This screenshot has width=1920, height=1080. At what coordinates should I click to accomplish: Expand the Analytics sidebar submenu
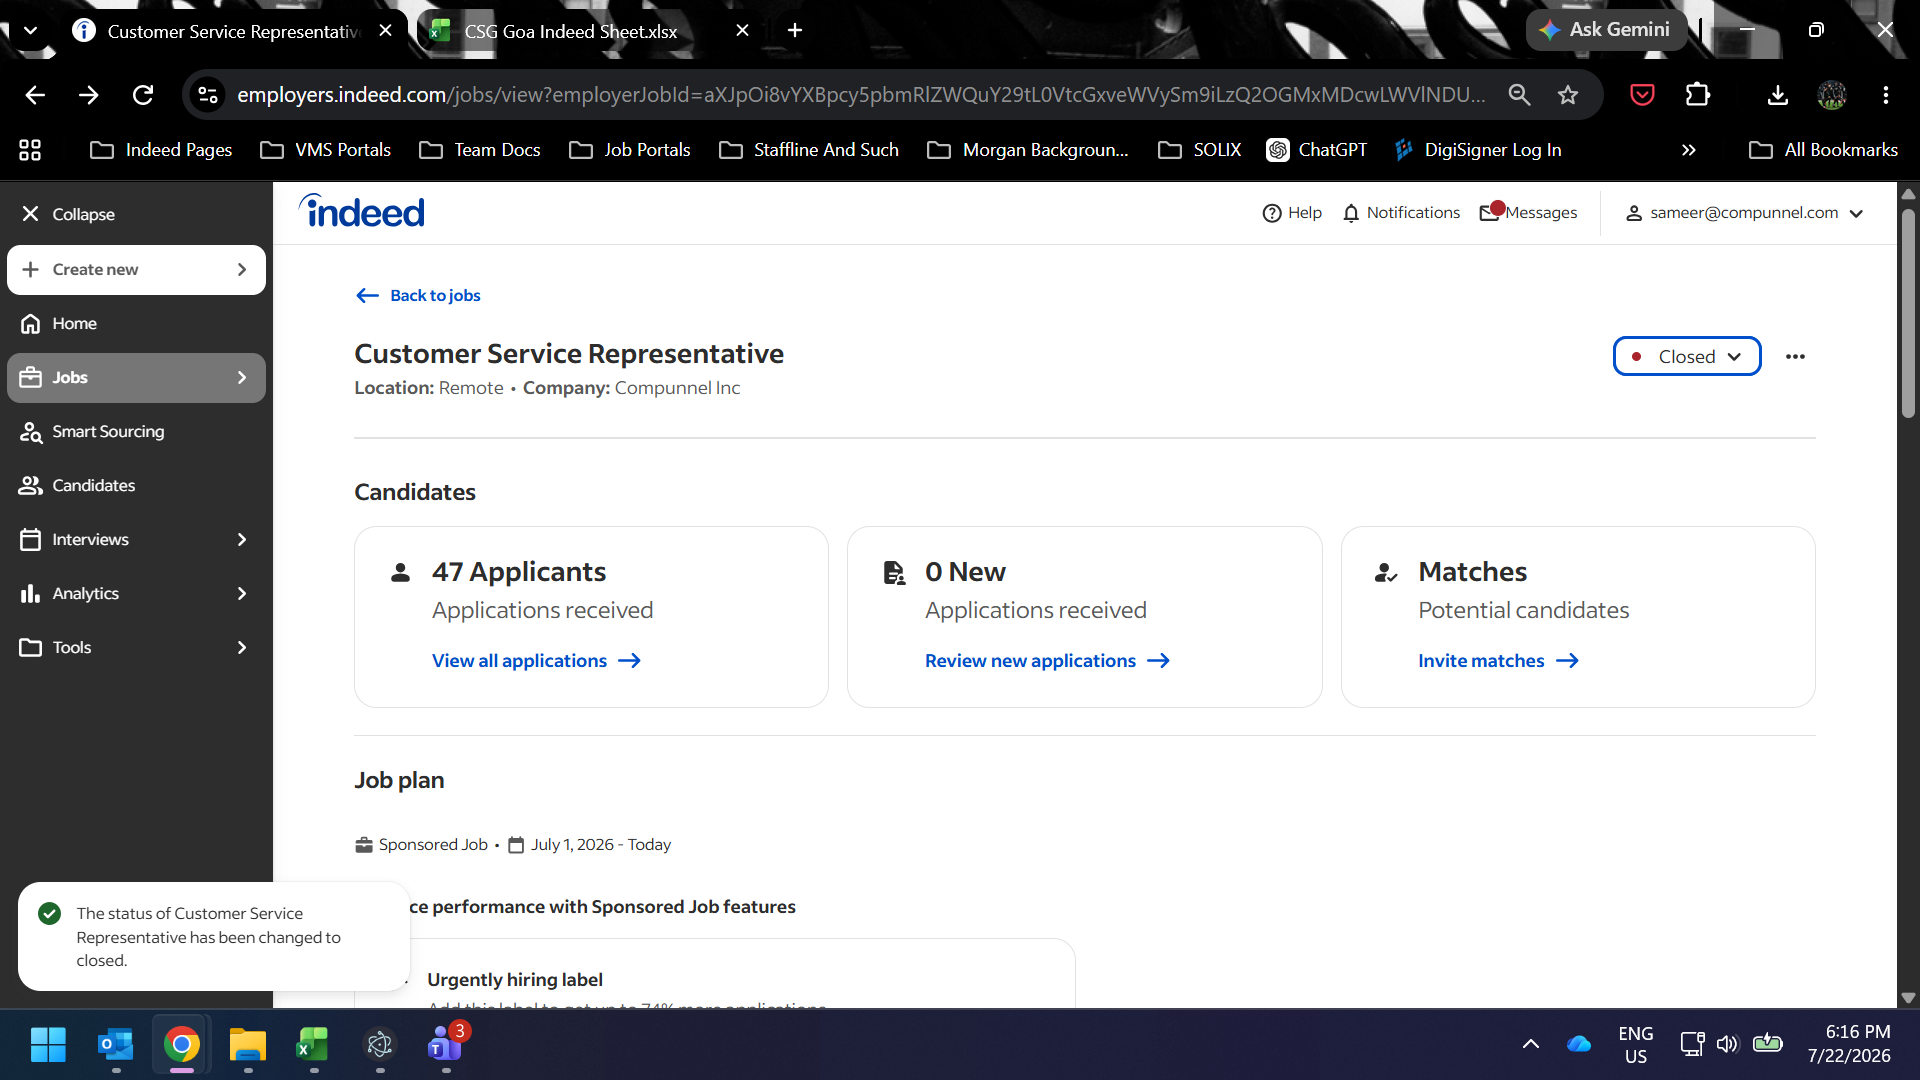(x=241, y=594)
